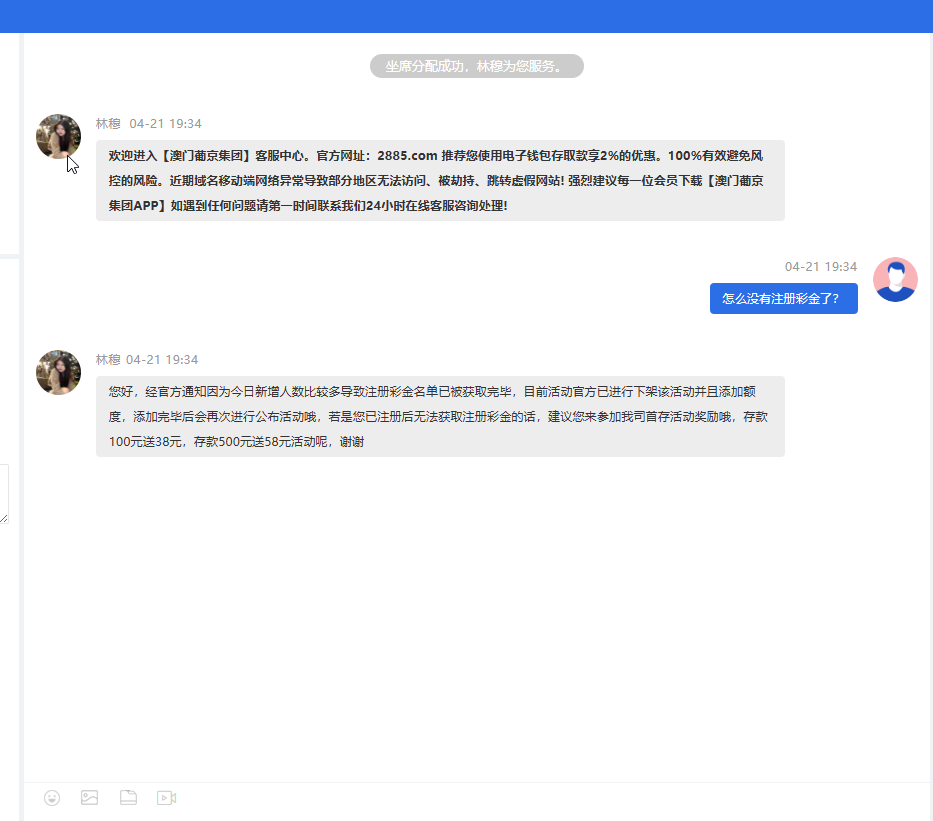Click agent avatar beside the welcome message

click(x=58, y=136)
